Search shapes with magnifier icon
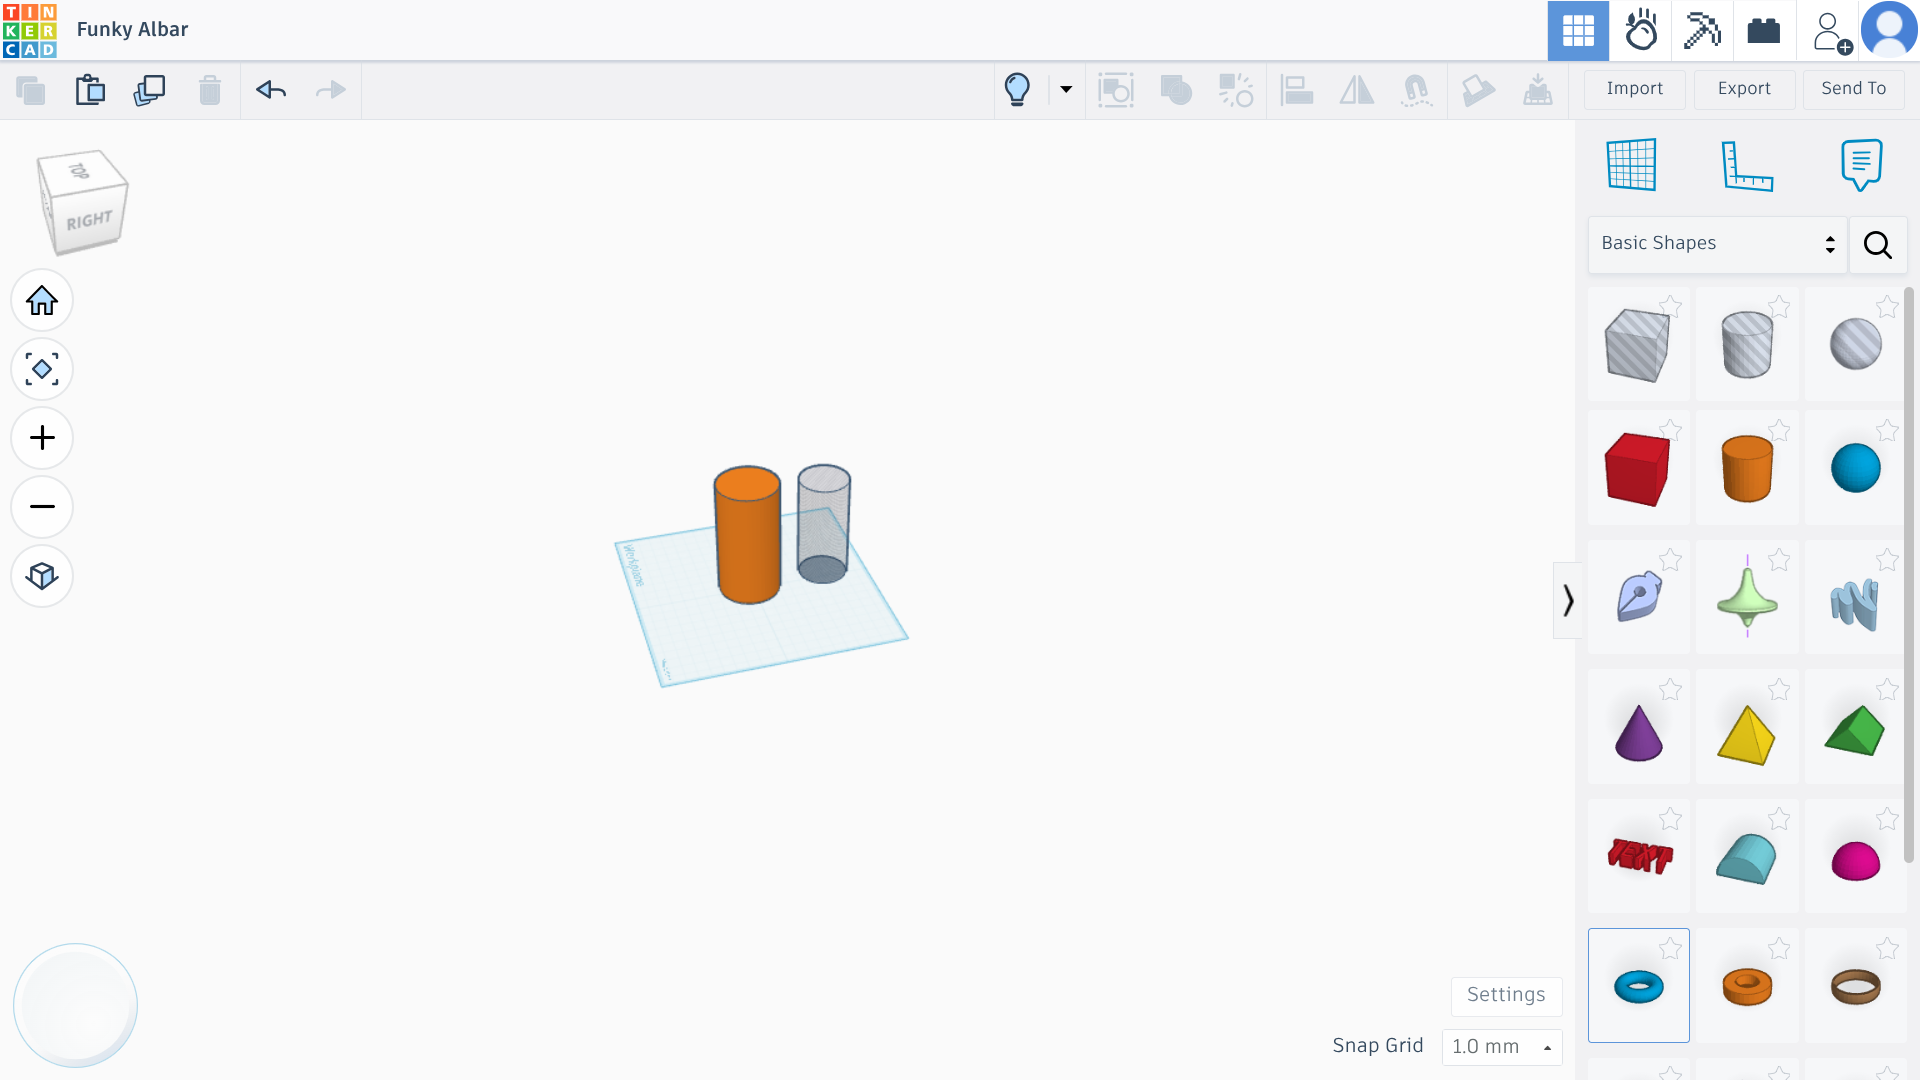 point(1878,245)
